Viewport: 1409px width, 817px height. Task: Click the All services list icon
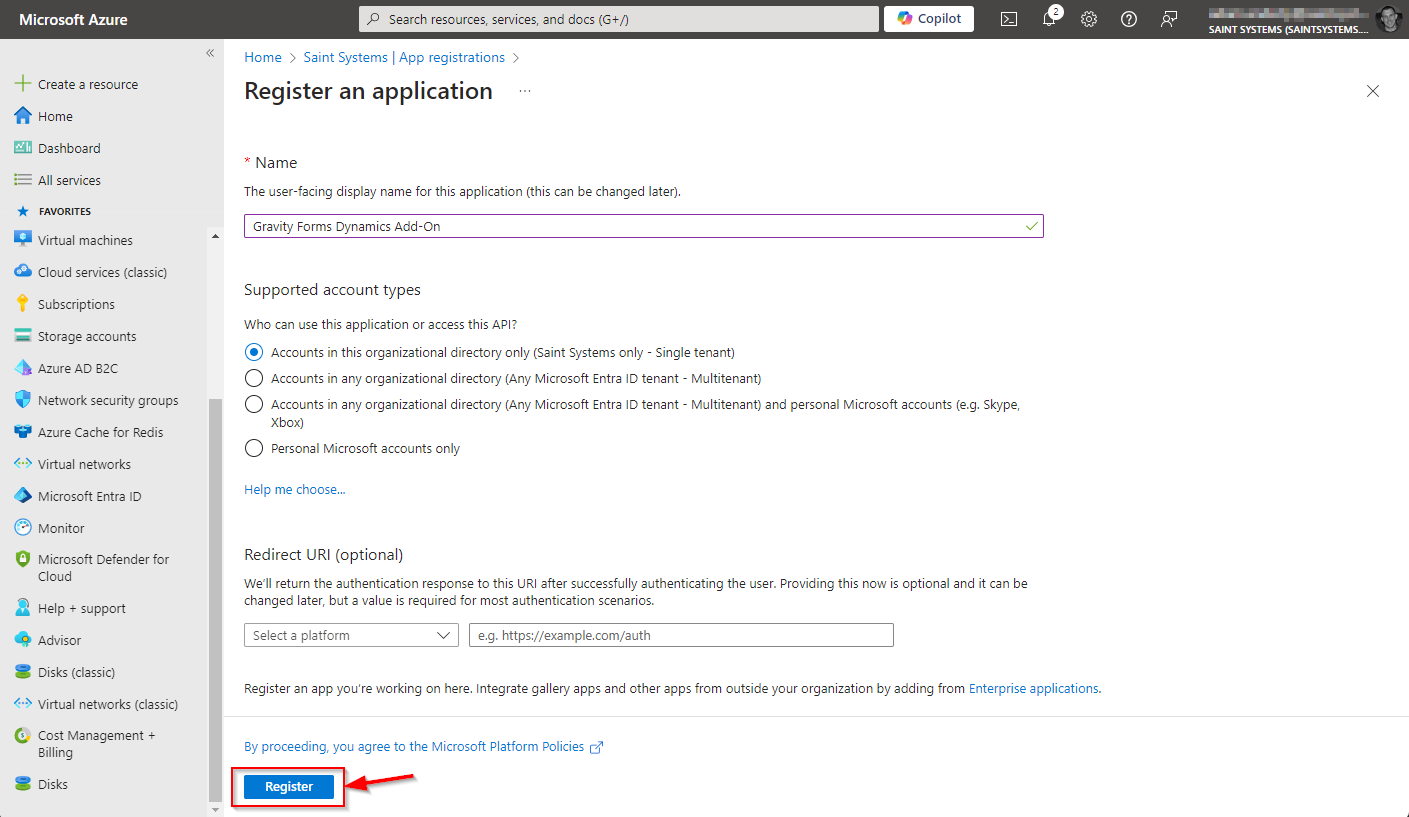pyautogui.click(x=23, y=180)
